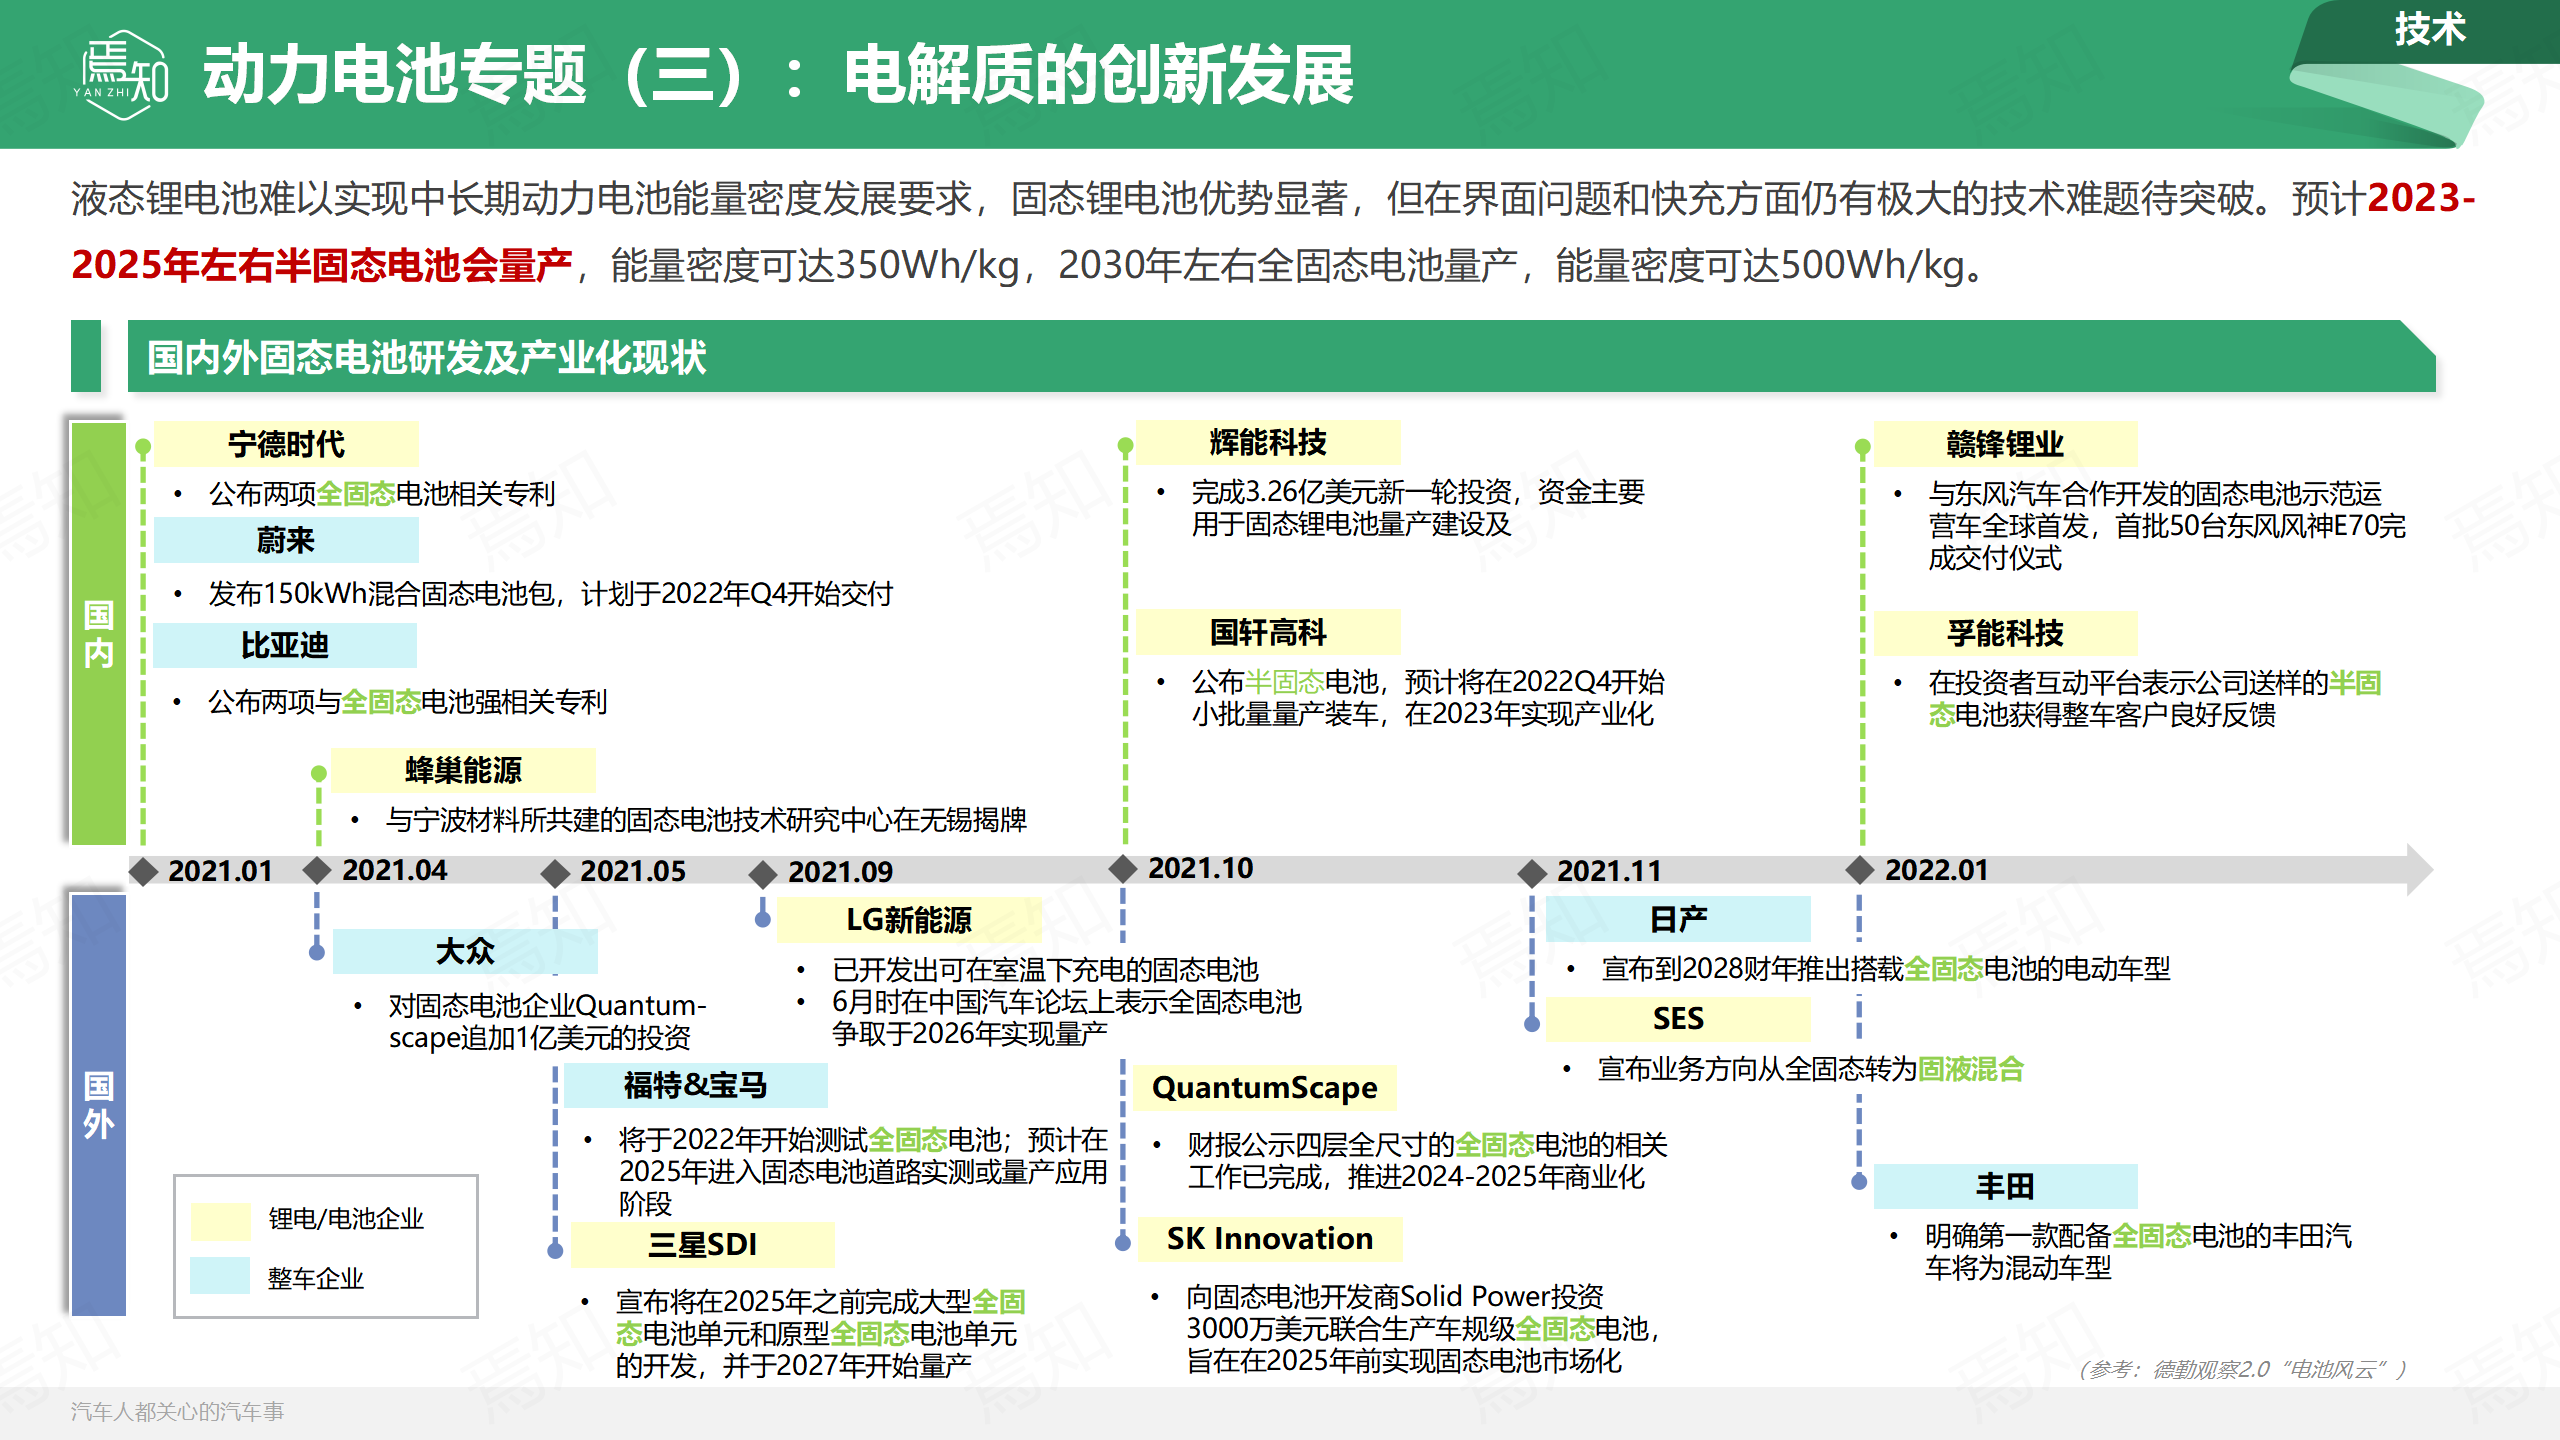The height and width of the screenshot is (1440, 2560).
Task: Click the 2021.05 timeline diamond marker
Action: click(x=555, y=873)
